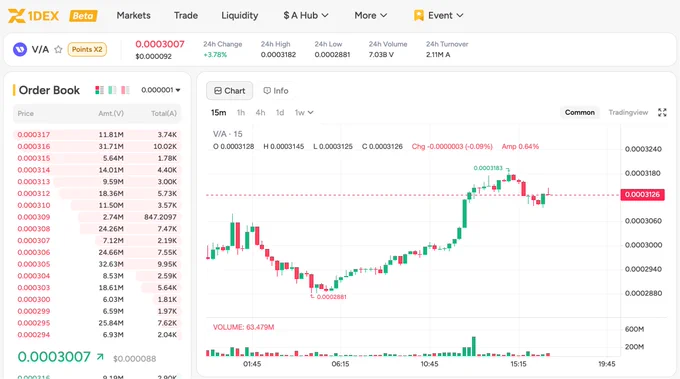The width and height of the screenshot is (680, 379).
Task: Click the 24h Turnover 2.11M A
Action: pyautogui.click(x=438, y=55)
